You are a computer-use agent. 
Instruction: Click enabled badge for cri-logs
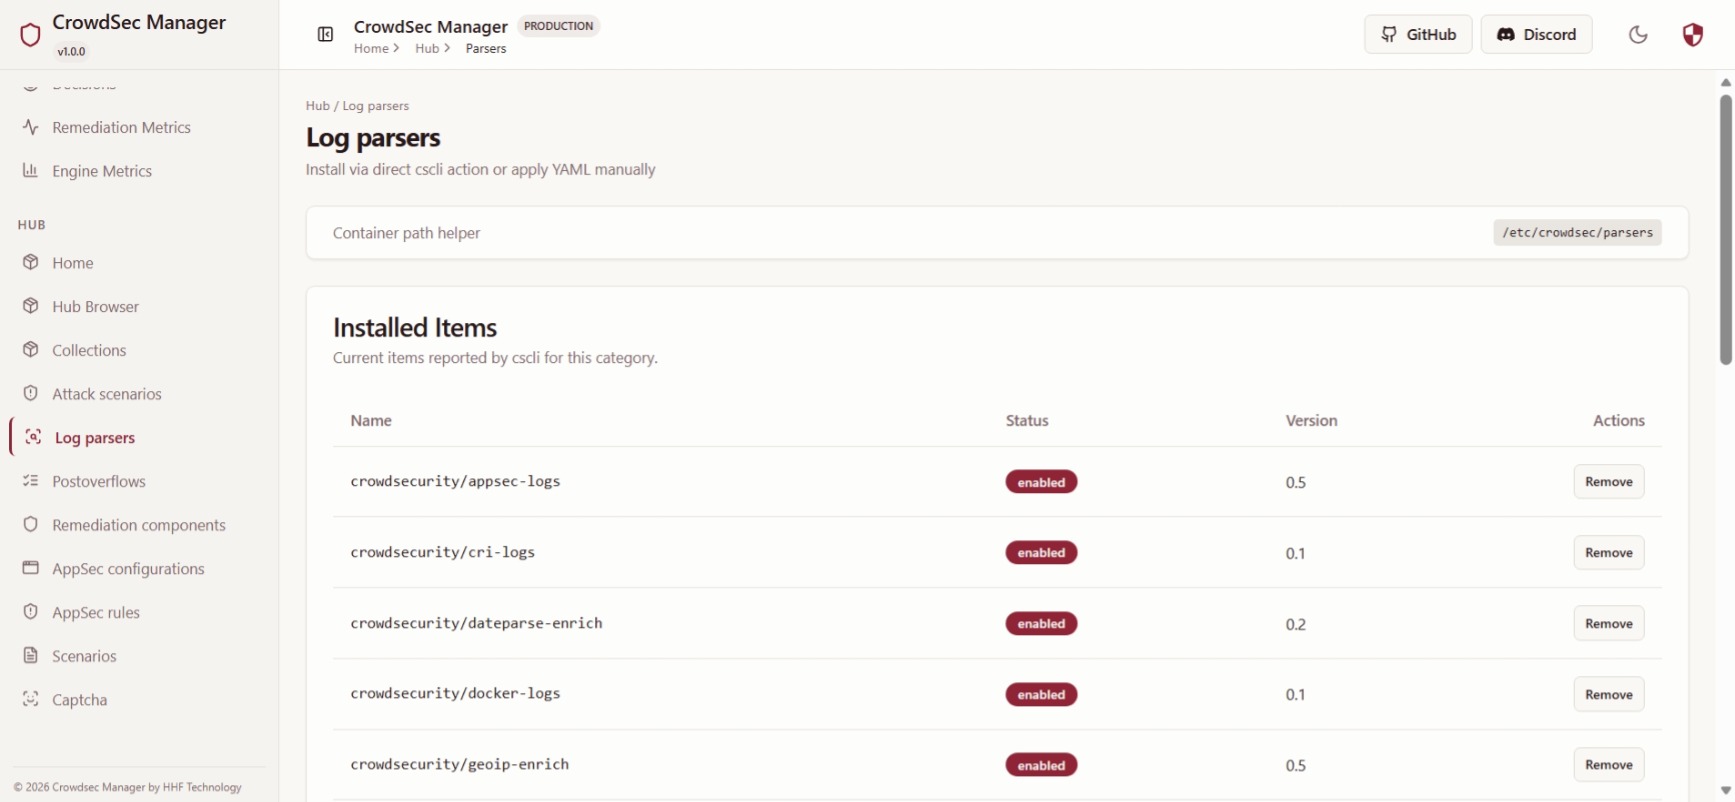(x=1041, y=553)
